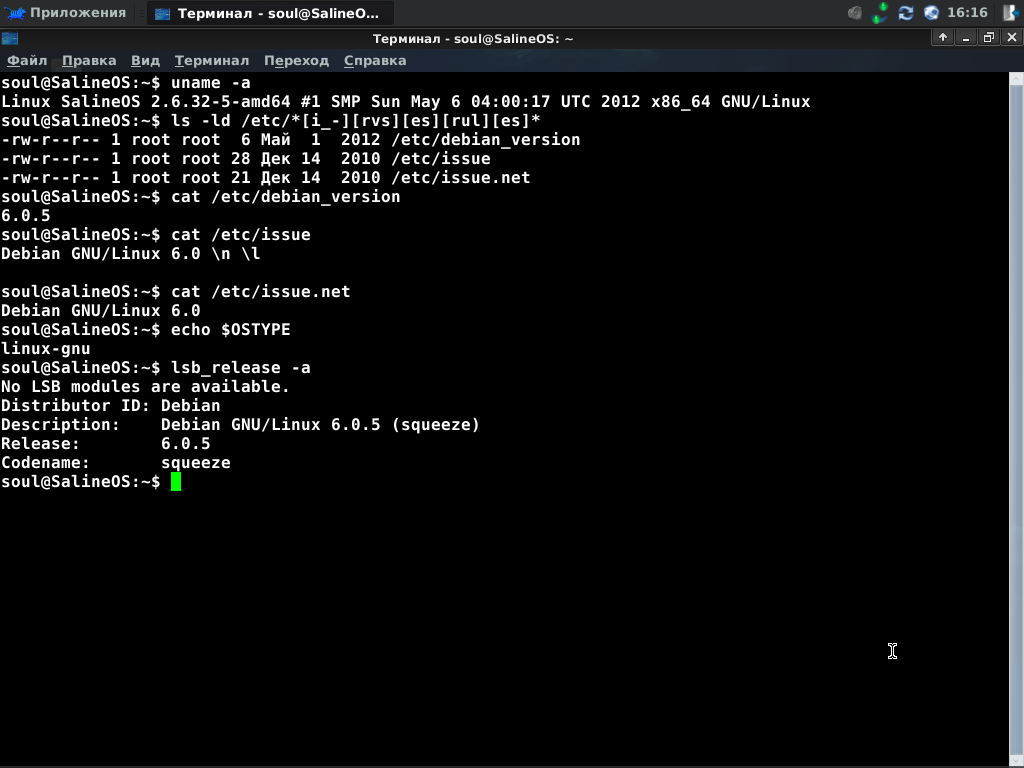Click the kernel line '2.6.32-5-amd64'
This screenshot has width=1024, height=768.
coord(221,102)
